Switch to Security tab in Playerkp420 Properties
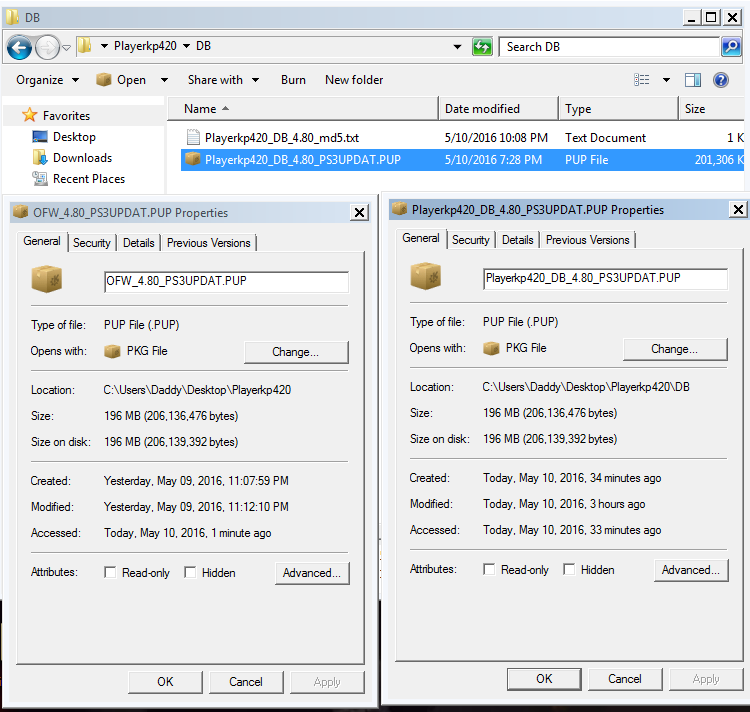This screenshot has height=712, width=750. pyautogui.click(x=471, y=240)
